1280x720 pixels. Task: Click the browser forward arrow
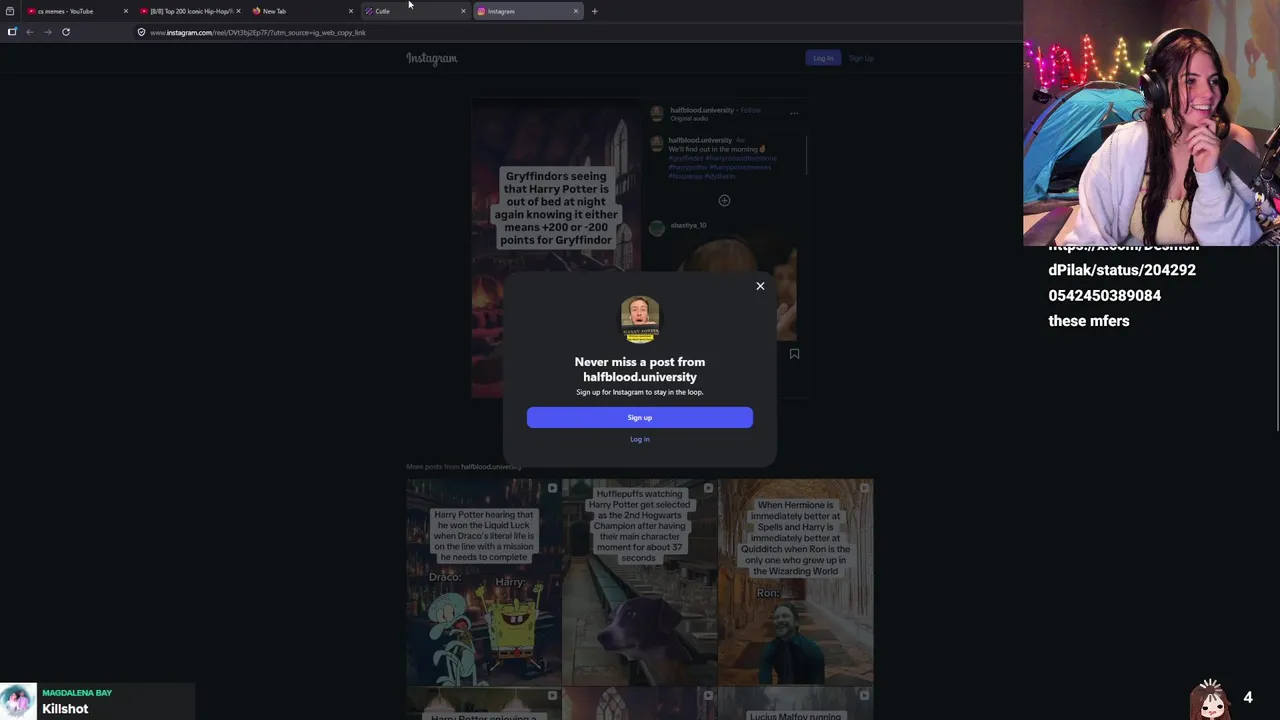coord(47,32)
